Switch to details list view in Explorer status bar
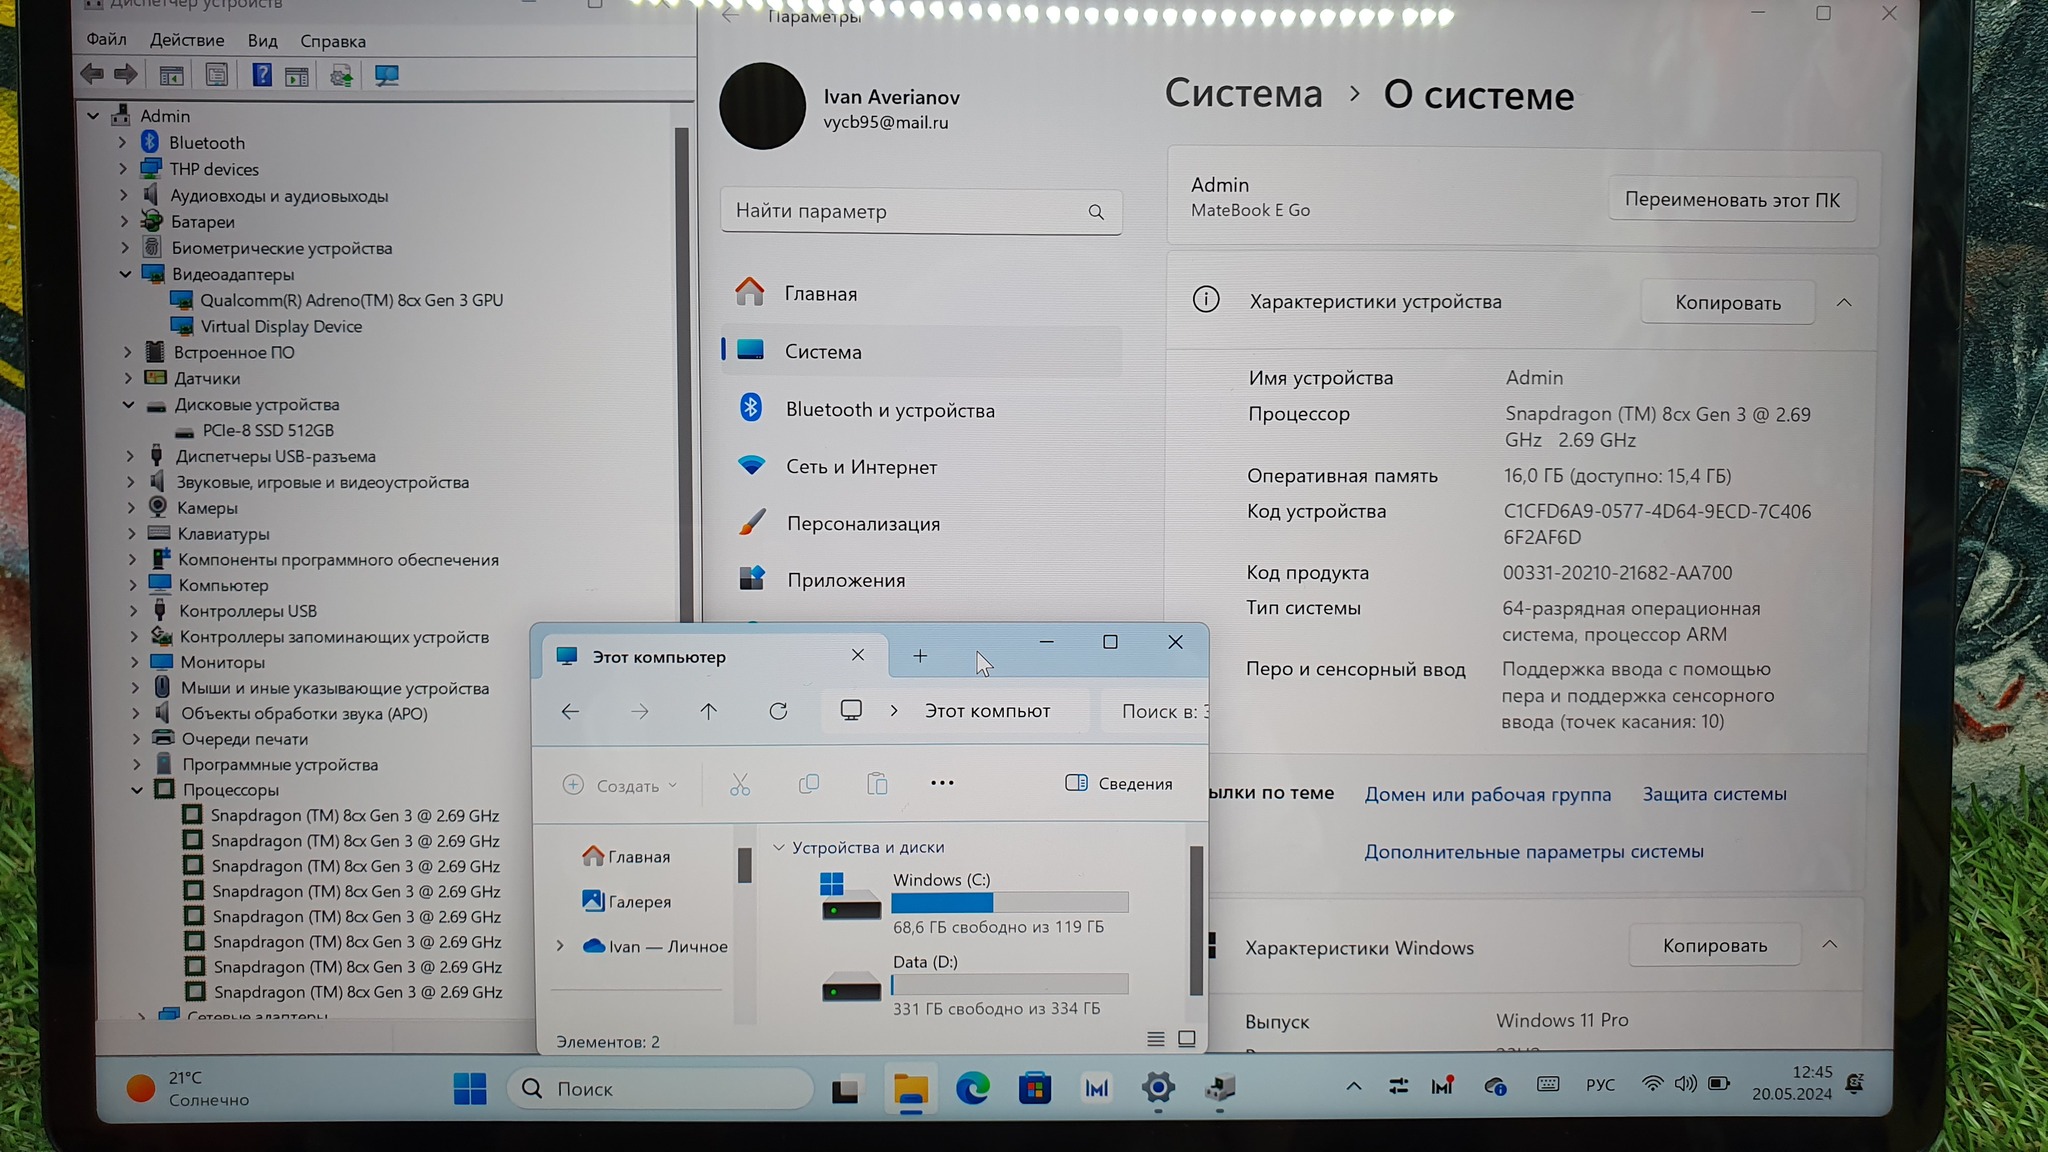The height and width of the screenshot is (1152, 2048). tap(1155, 1039)
